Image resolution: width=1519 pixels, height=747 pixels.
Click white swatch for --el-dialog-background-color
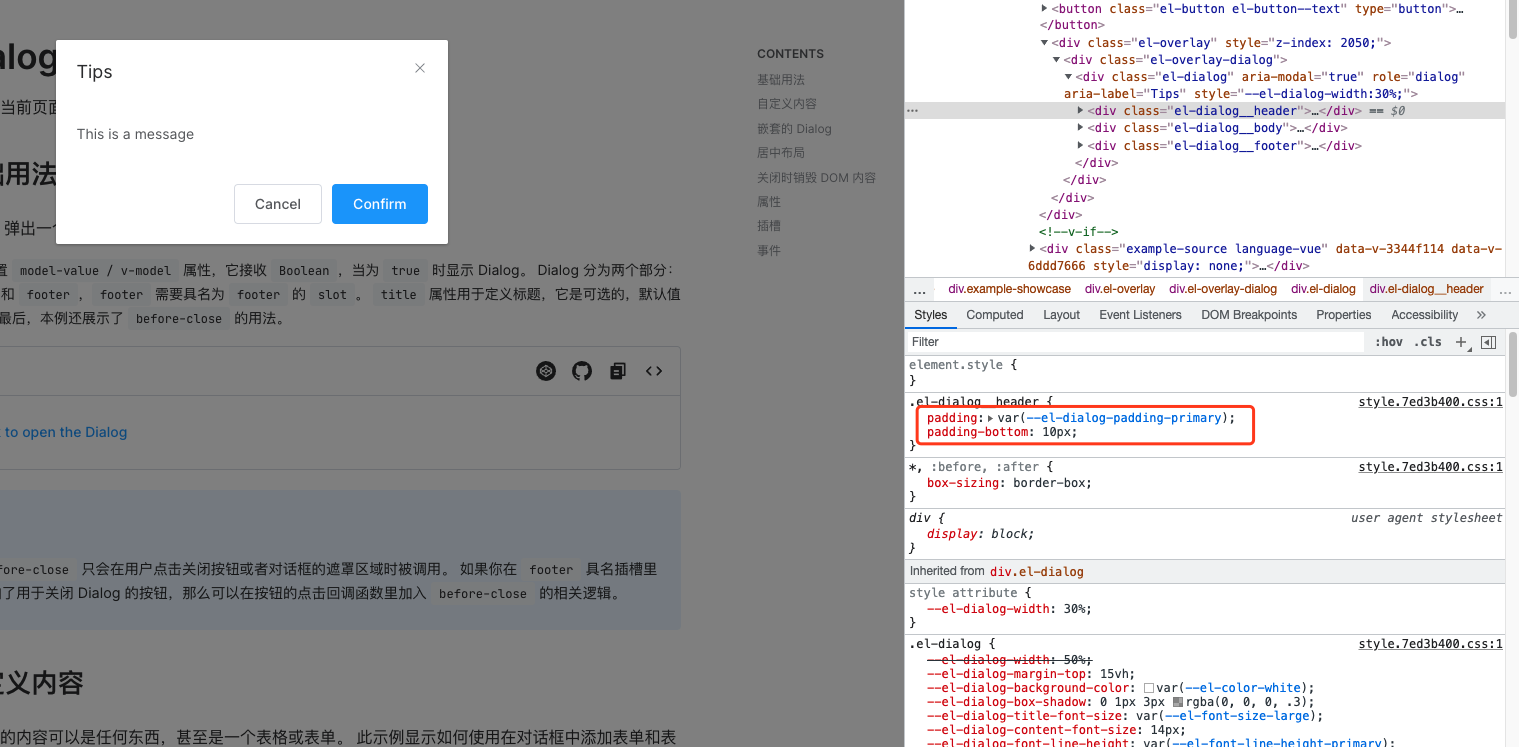[1149, 689]
